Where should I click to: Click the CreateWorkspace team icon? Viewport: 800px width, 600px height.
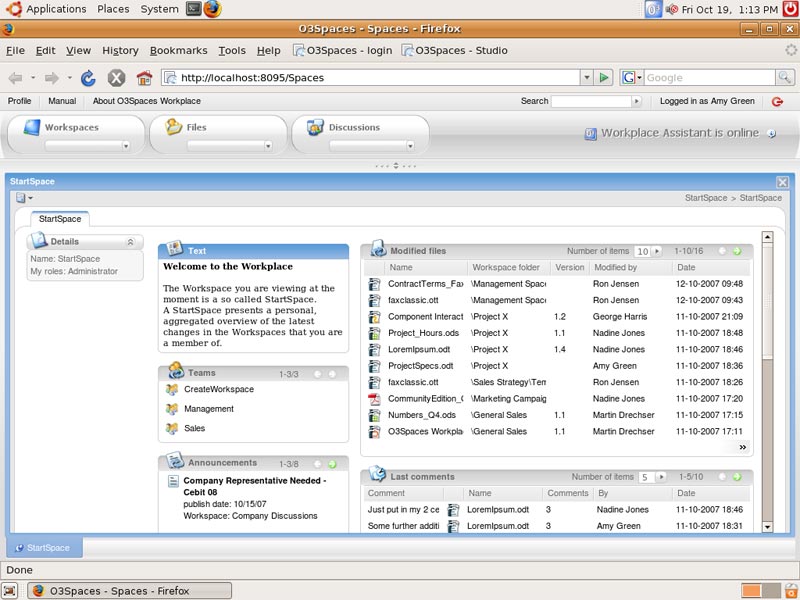tap(172, 390)
